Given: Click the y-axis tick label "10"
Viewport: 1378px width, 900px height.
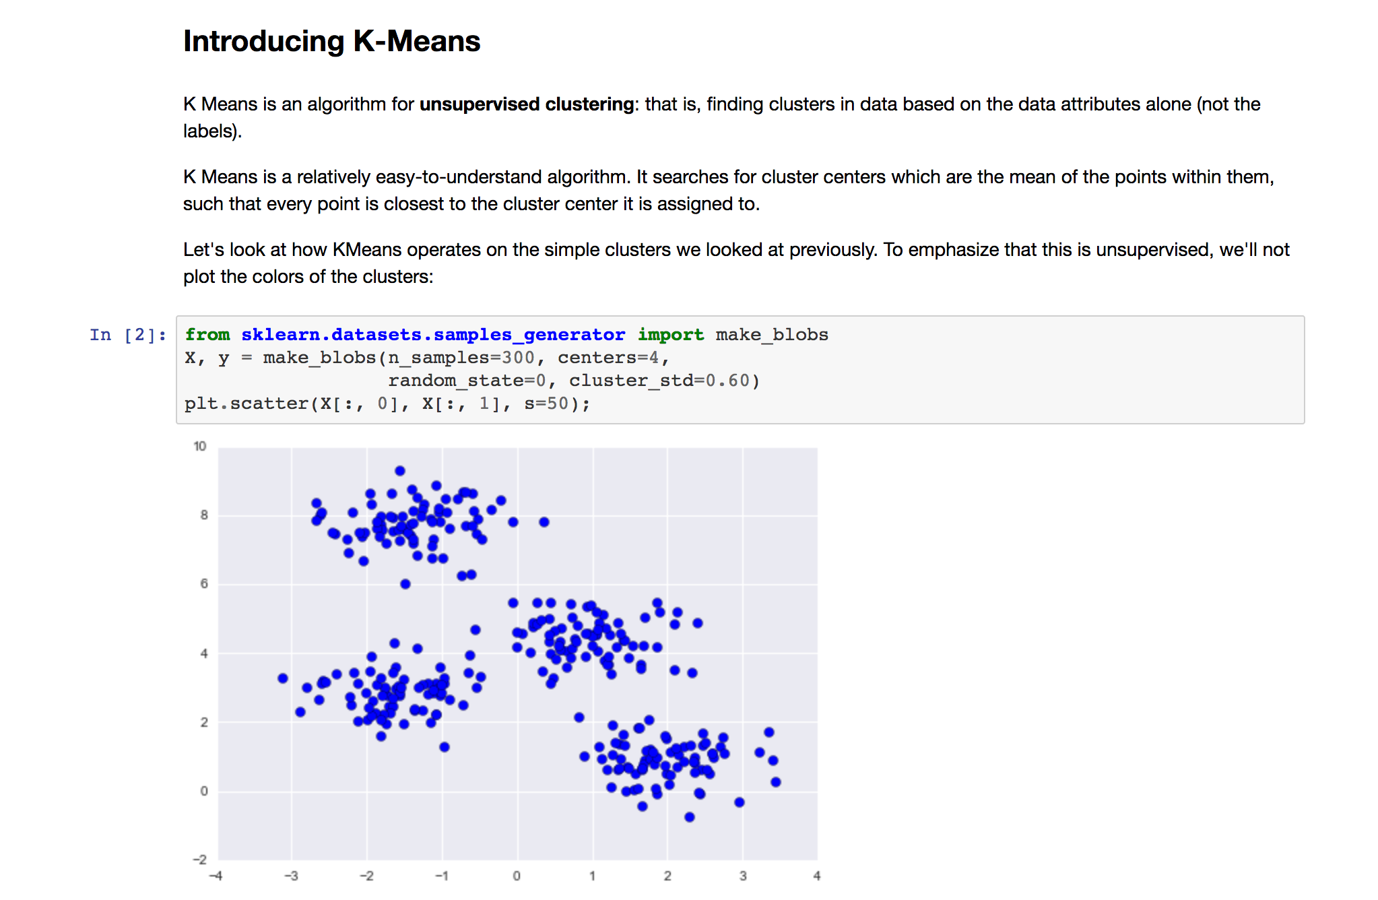Looking at the screenshot, I should (200, 446).
